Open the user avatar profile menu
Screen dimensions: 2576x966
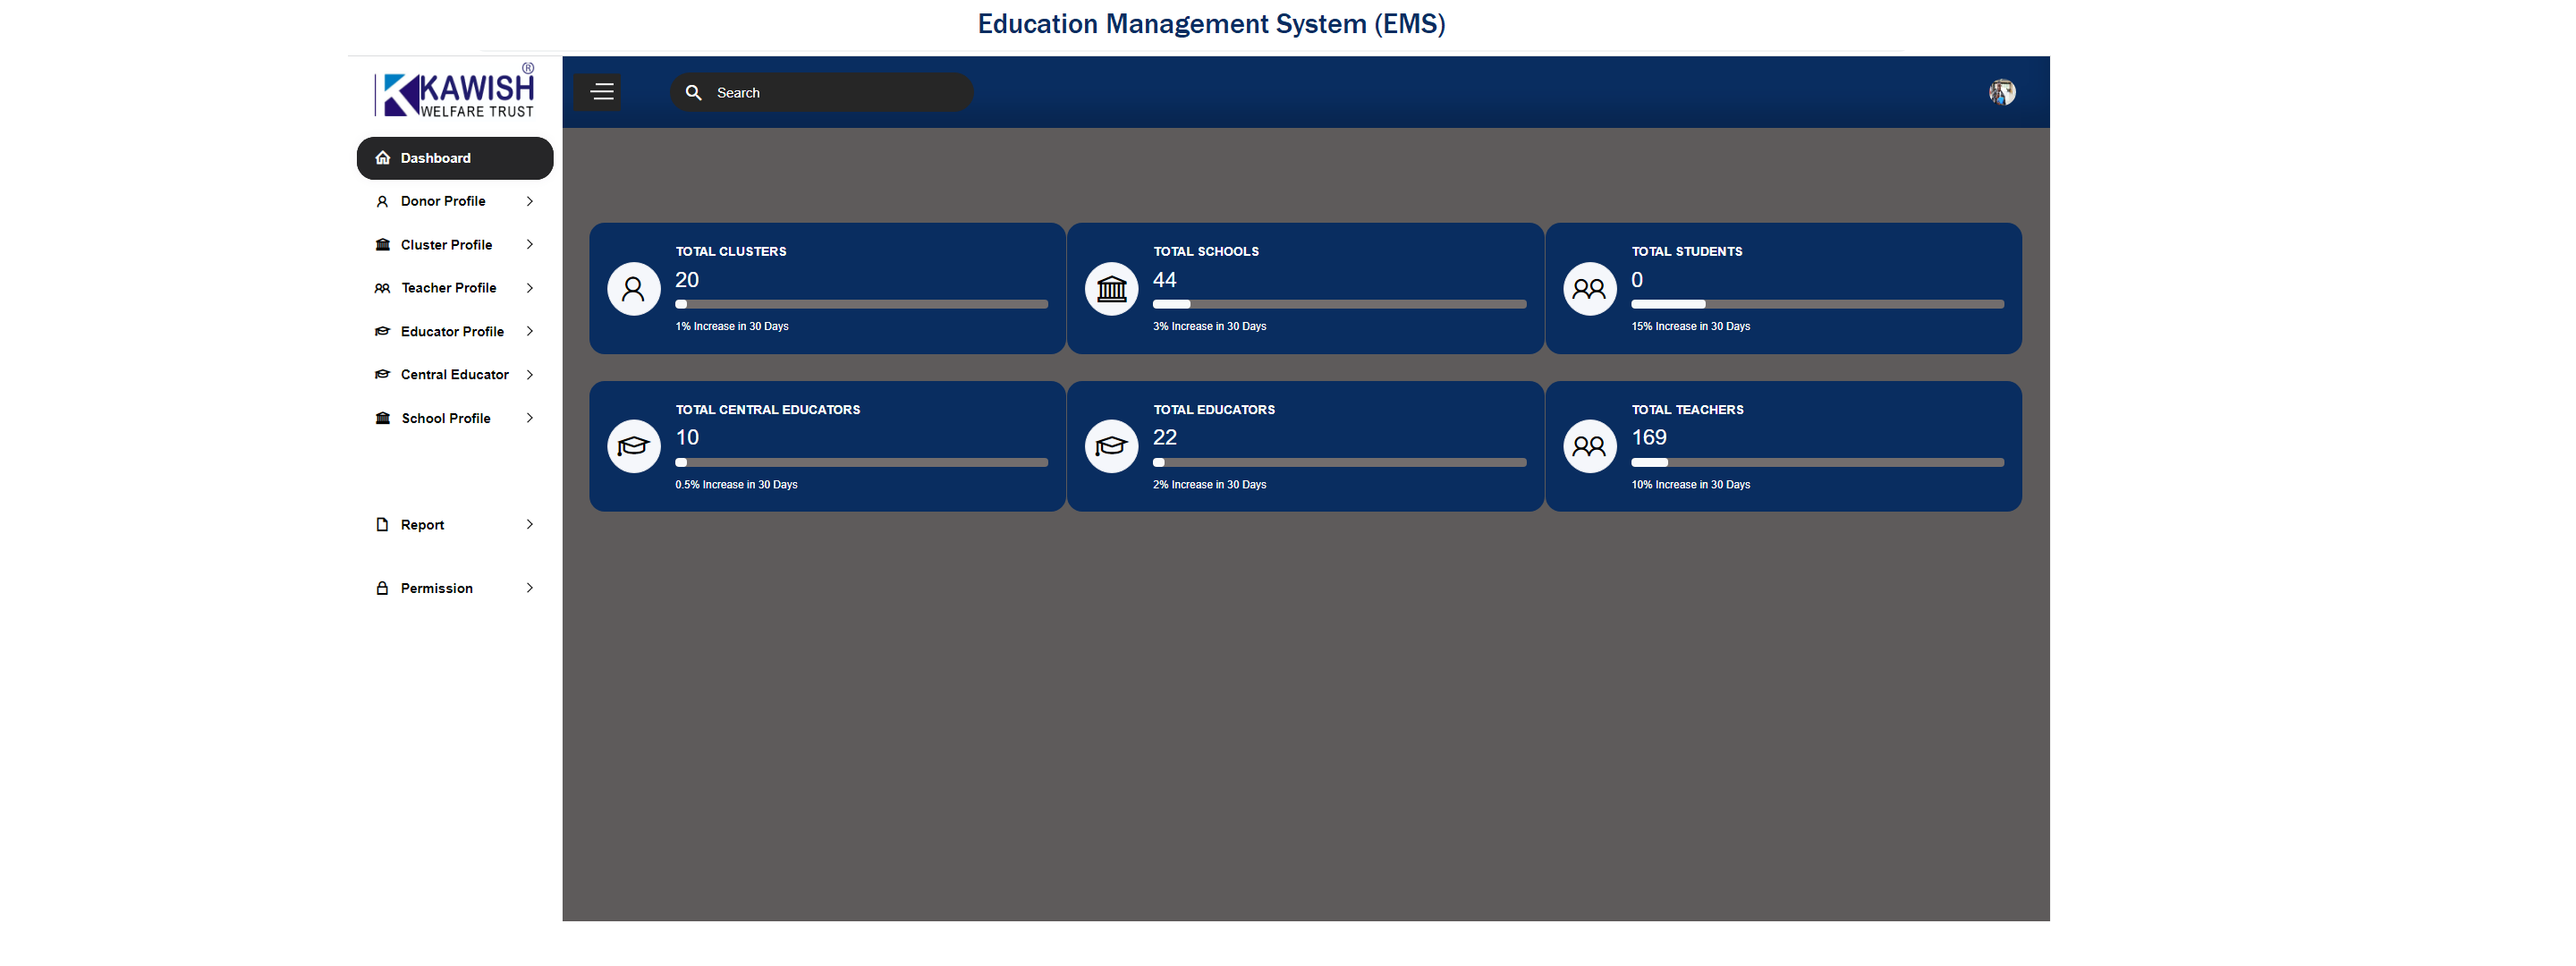pos(2001,92)
